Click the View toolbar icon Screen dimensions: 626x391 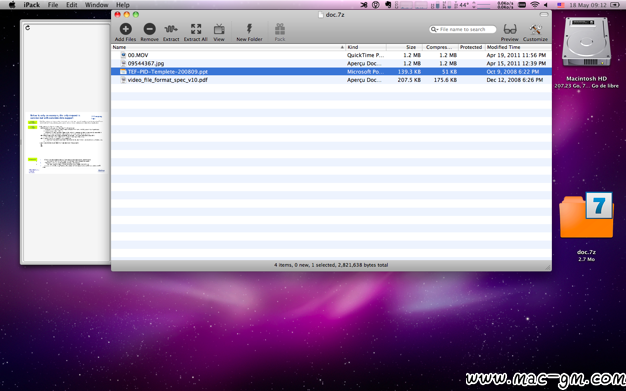click(219, 29)
